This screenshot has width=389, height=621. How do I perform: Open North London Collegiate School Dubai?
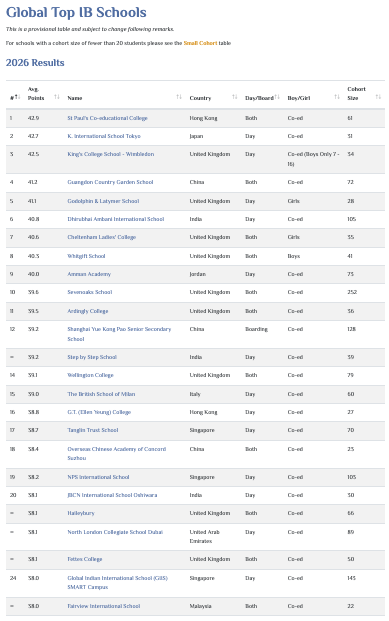point(115,532)
